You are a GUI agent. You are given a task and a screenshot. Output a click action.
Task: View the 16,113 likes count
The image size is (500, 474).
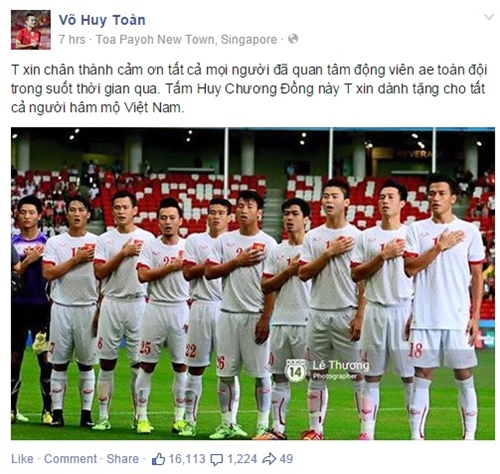tap(187, 459)
